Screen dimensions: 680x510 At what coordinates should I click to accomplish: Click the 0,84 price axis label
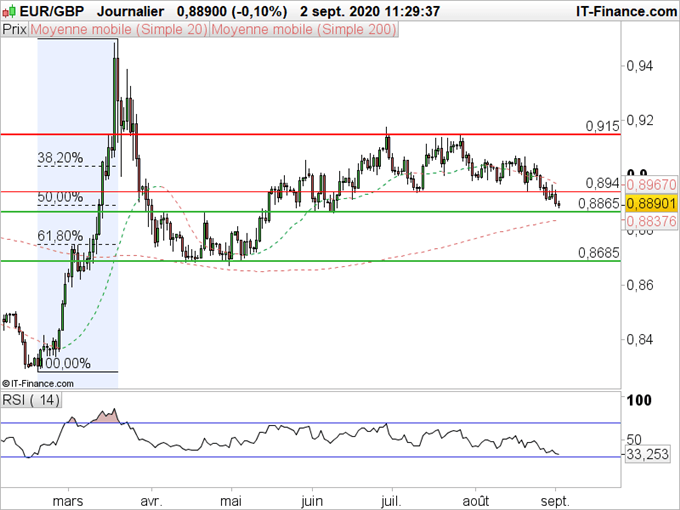[x=640, y=340]
